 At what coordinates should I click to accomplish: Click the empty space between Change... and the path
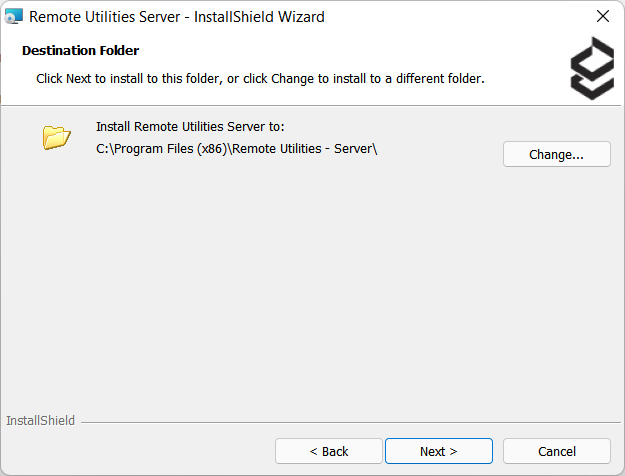click(x=440, y=153)
